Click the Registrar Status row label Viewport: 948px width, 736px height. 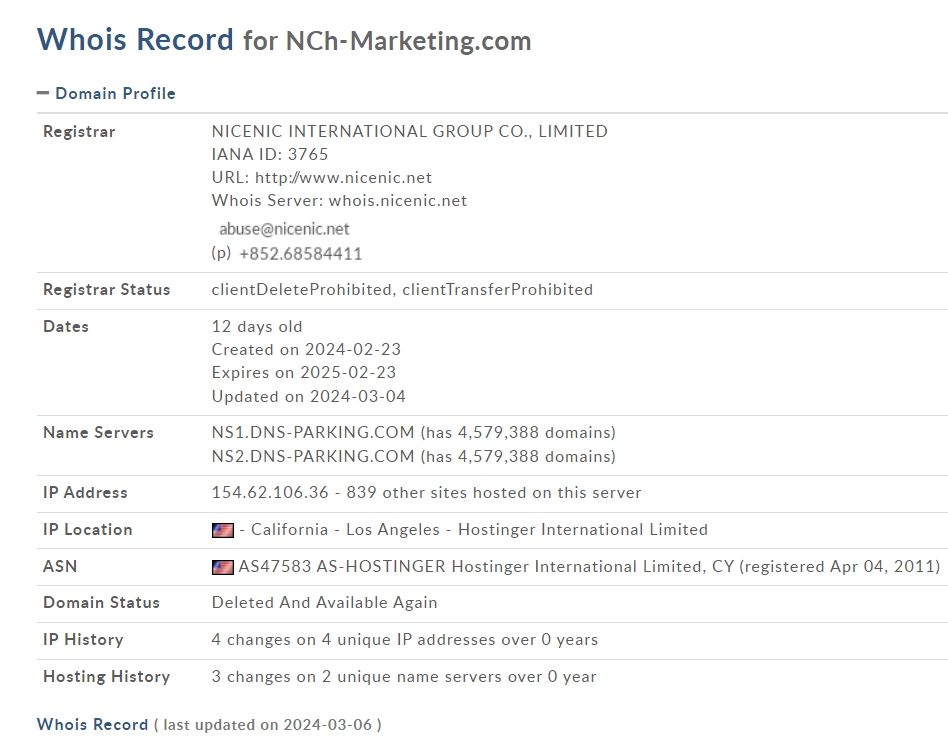pyautogui.click(x=106, y=290)
